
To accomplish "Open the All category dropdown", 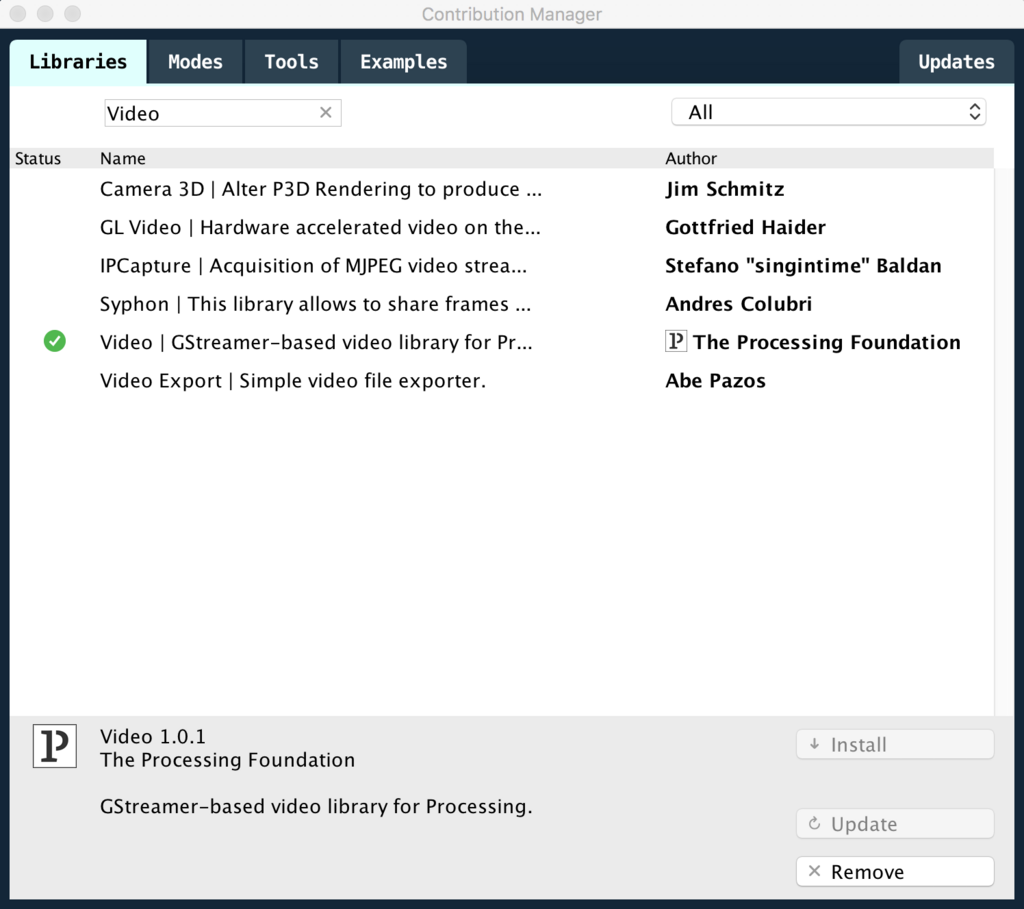I will click(x=829, y=112).
